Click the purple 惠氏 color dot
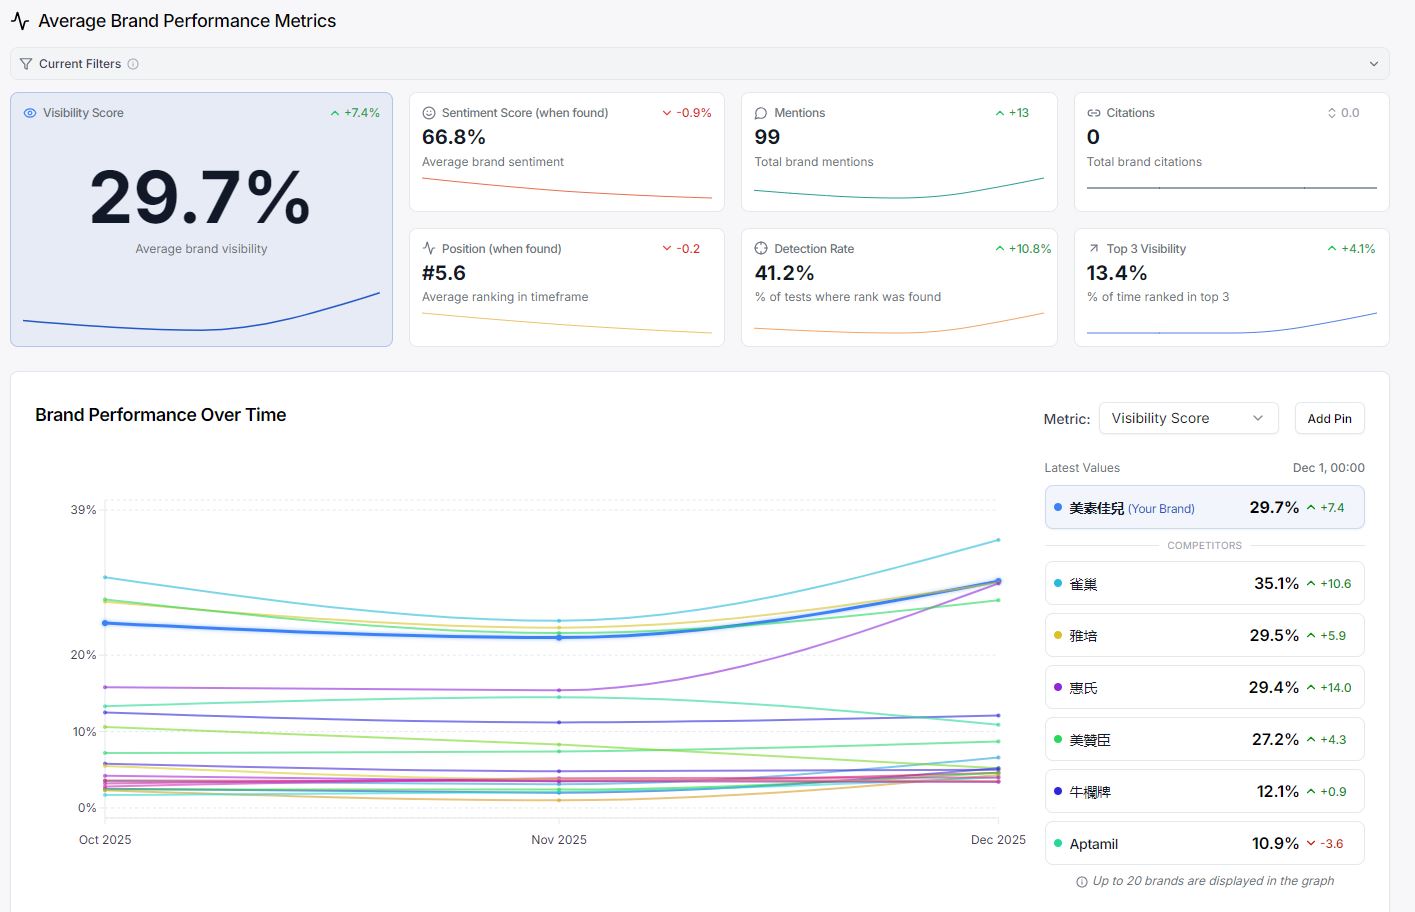The image size is (1415, 912). (1058, 688)
